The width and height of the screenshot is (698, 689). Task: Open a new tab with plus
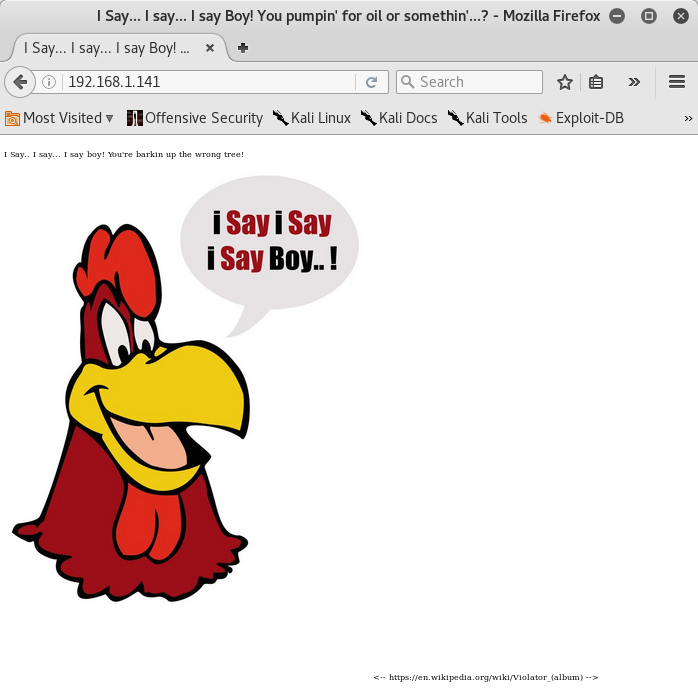tap(243, 48)
